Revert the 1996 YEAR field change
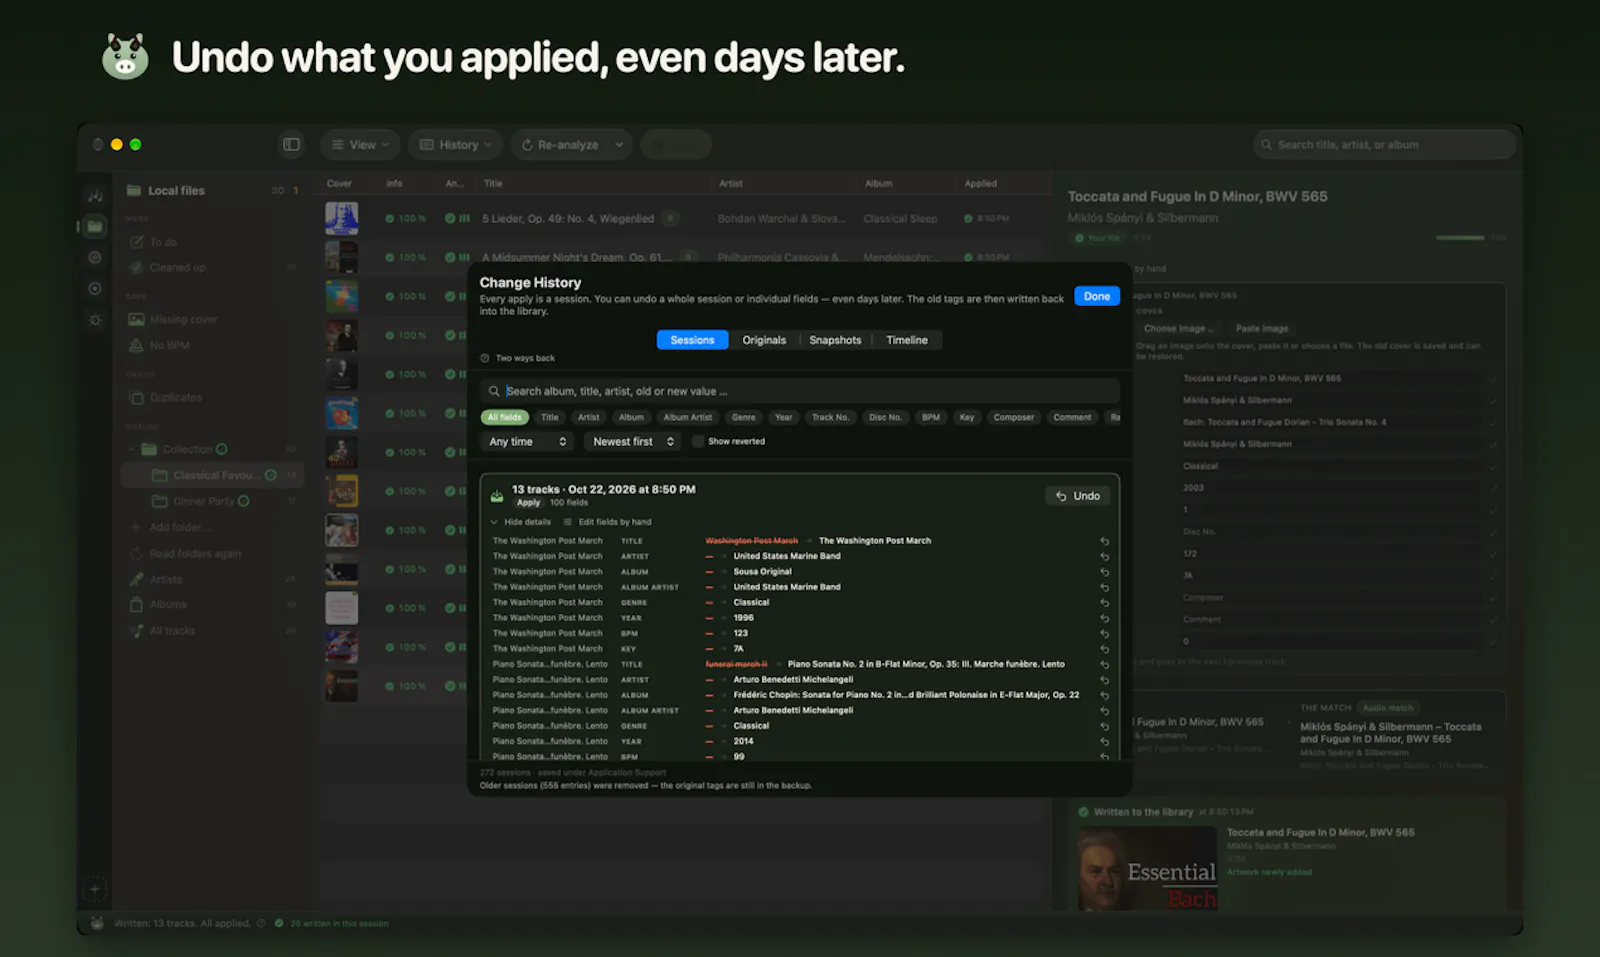The height and width of the screenshot is (957, 1600). (1105, 618)
